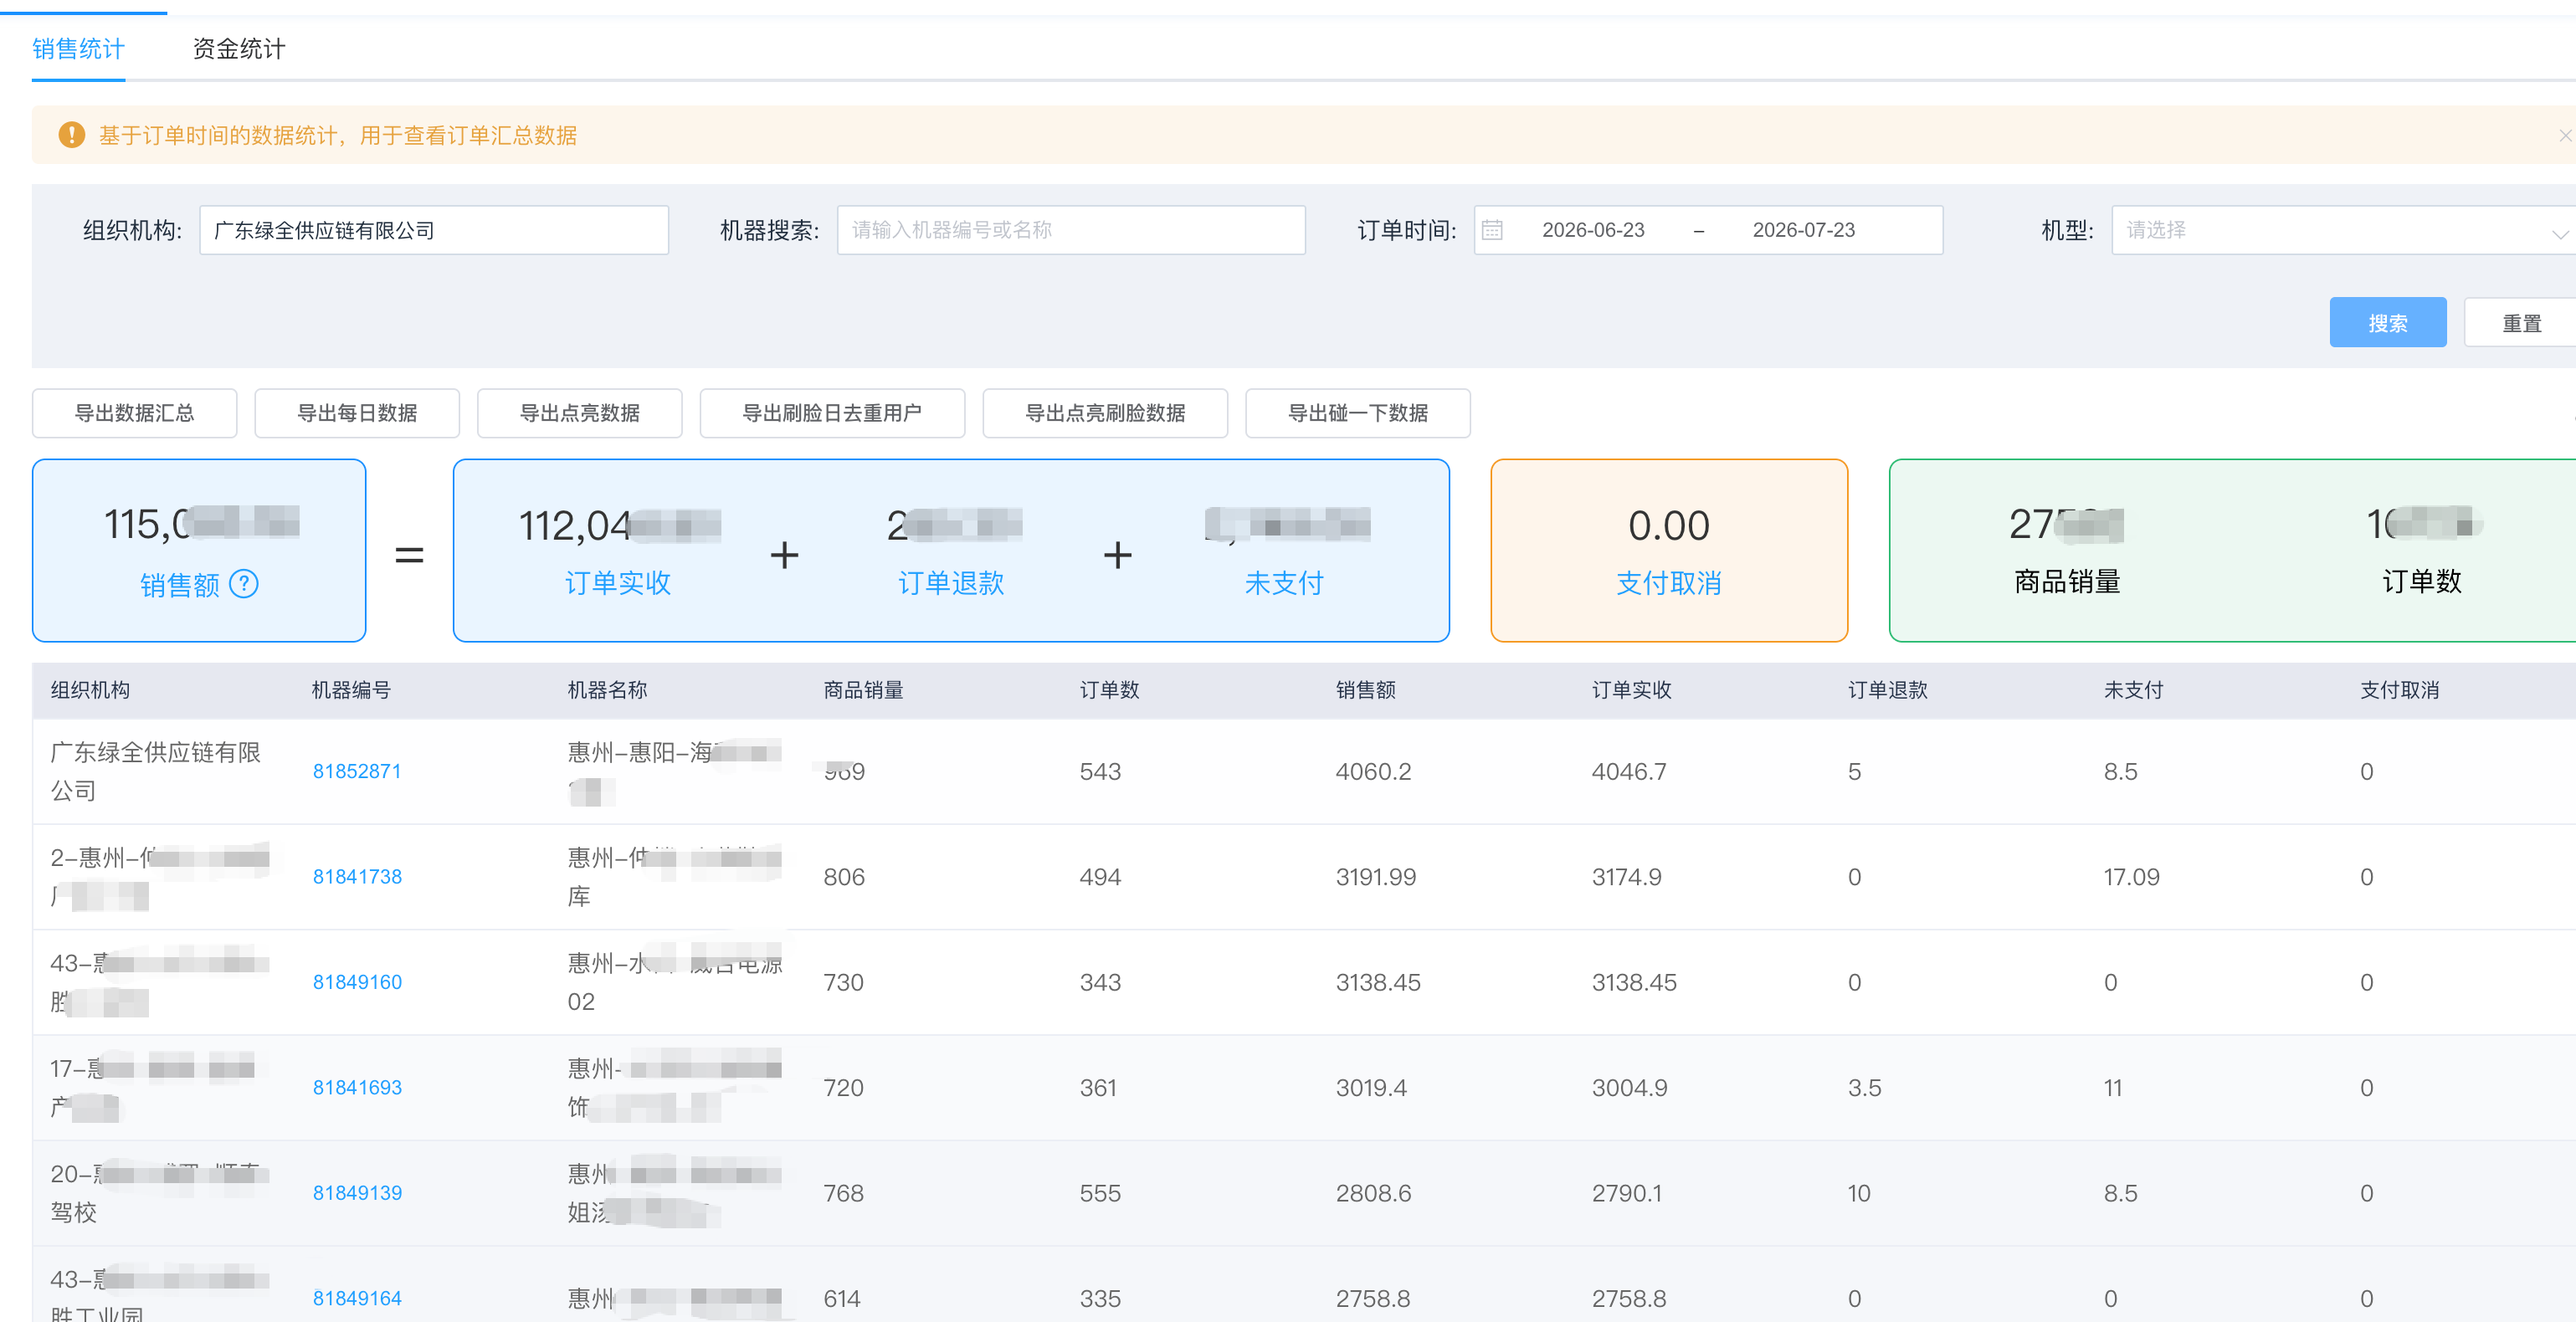Switch to the 资金统计 tab

pos(238,48)
